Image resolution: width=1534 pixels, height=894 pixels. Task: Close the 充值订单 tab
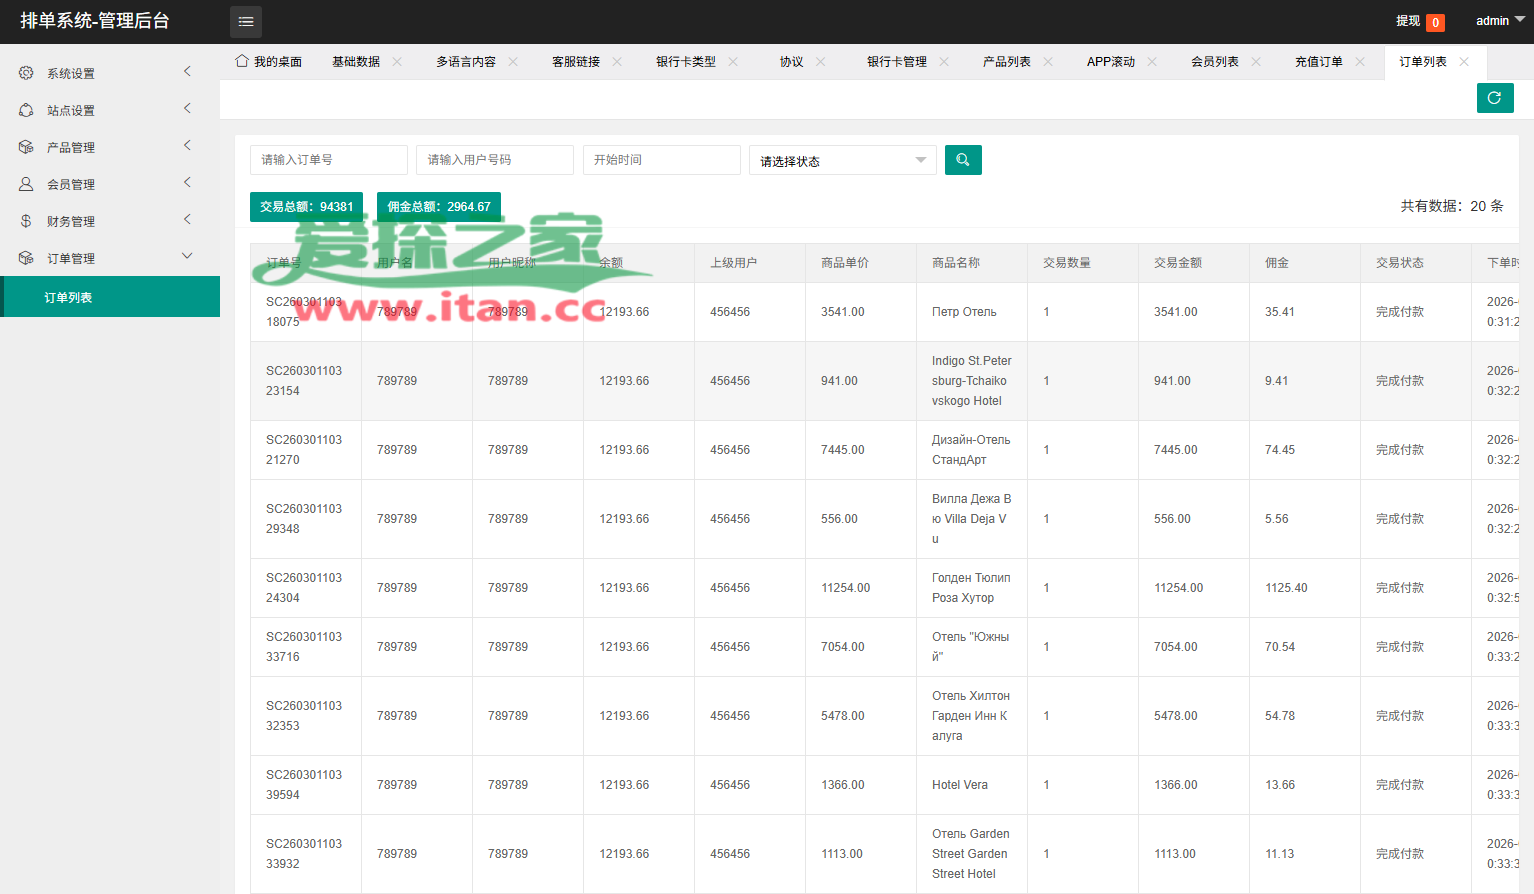(1360, 62)
